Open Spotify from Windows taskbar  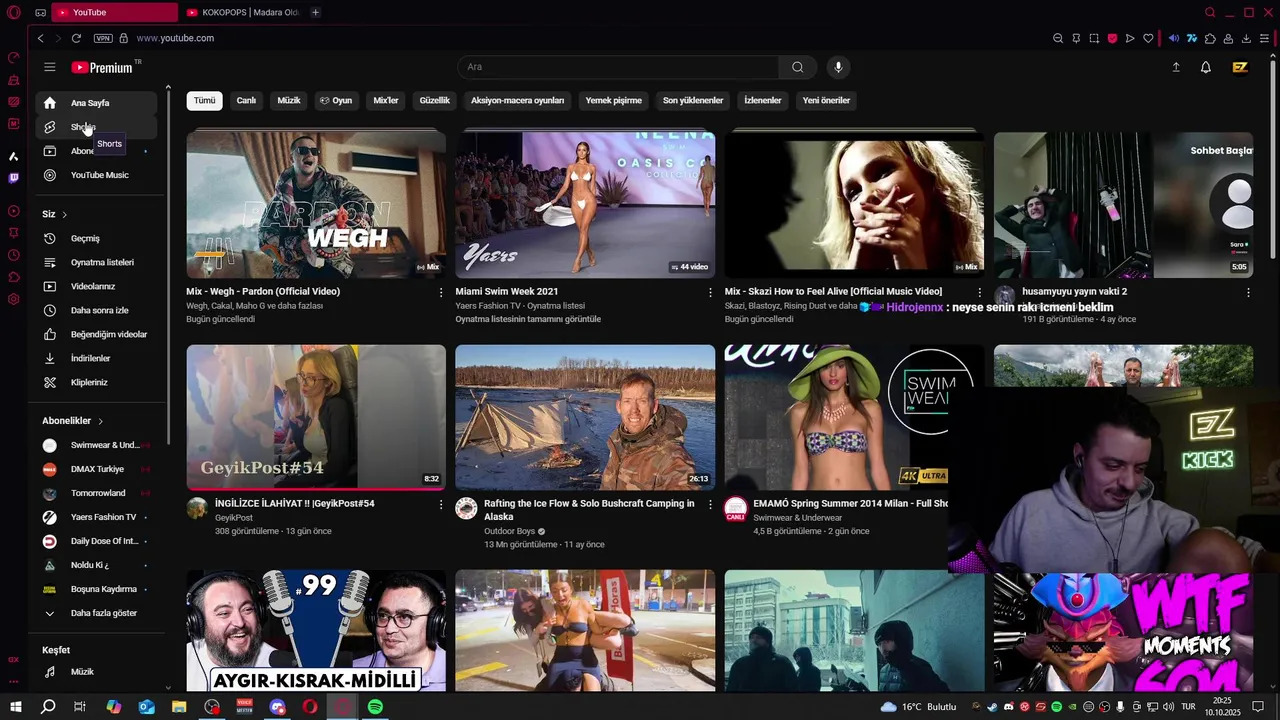375,707
